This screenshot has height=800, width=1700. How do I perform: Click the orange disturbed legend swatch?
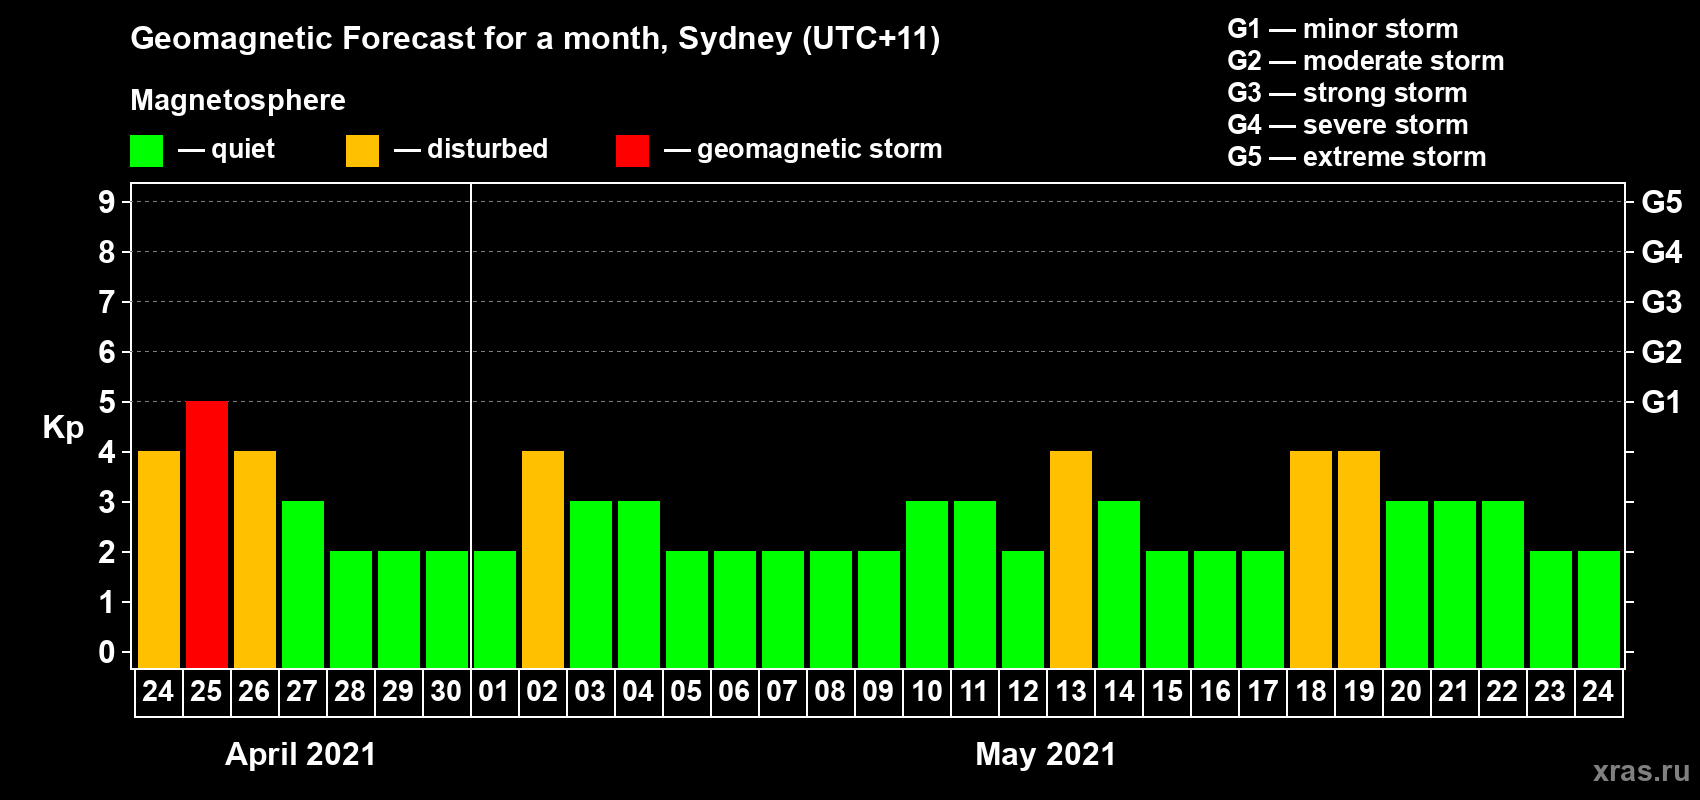(x=362, y=151)
